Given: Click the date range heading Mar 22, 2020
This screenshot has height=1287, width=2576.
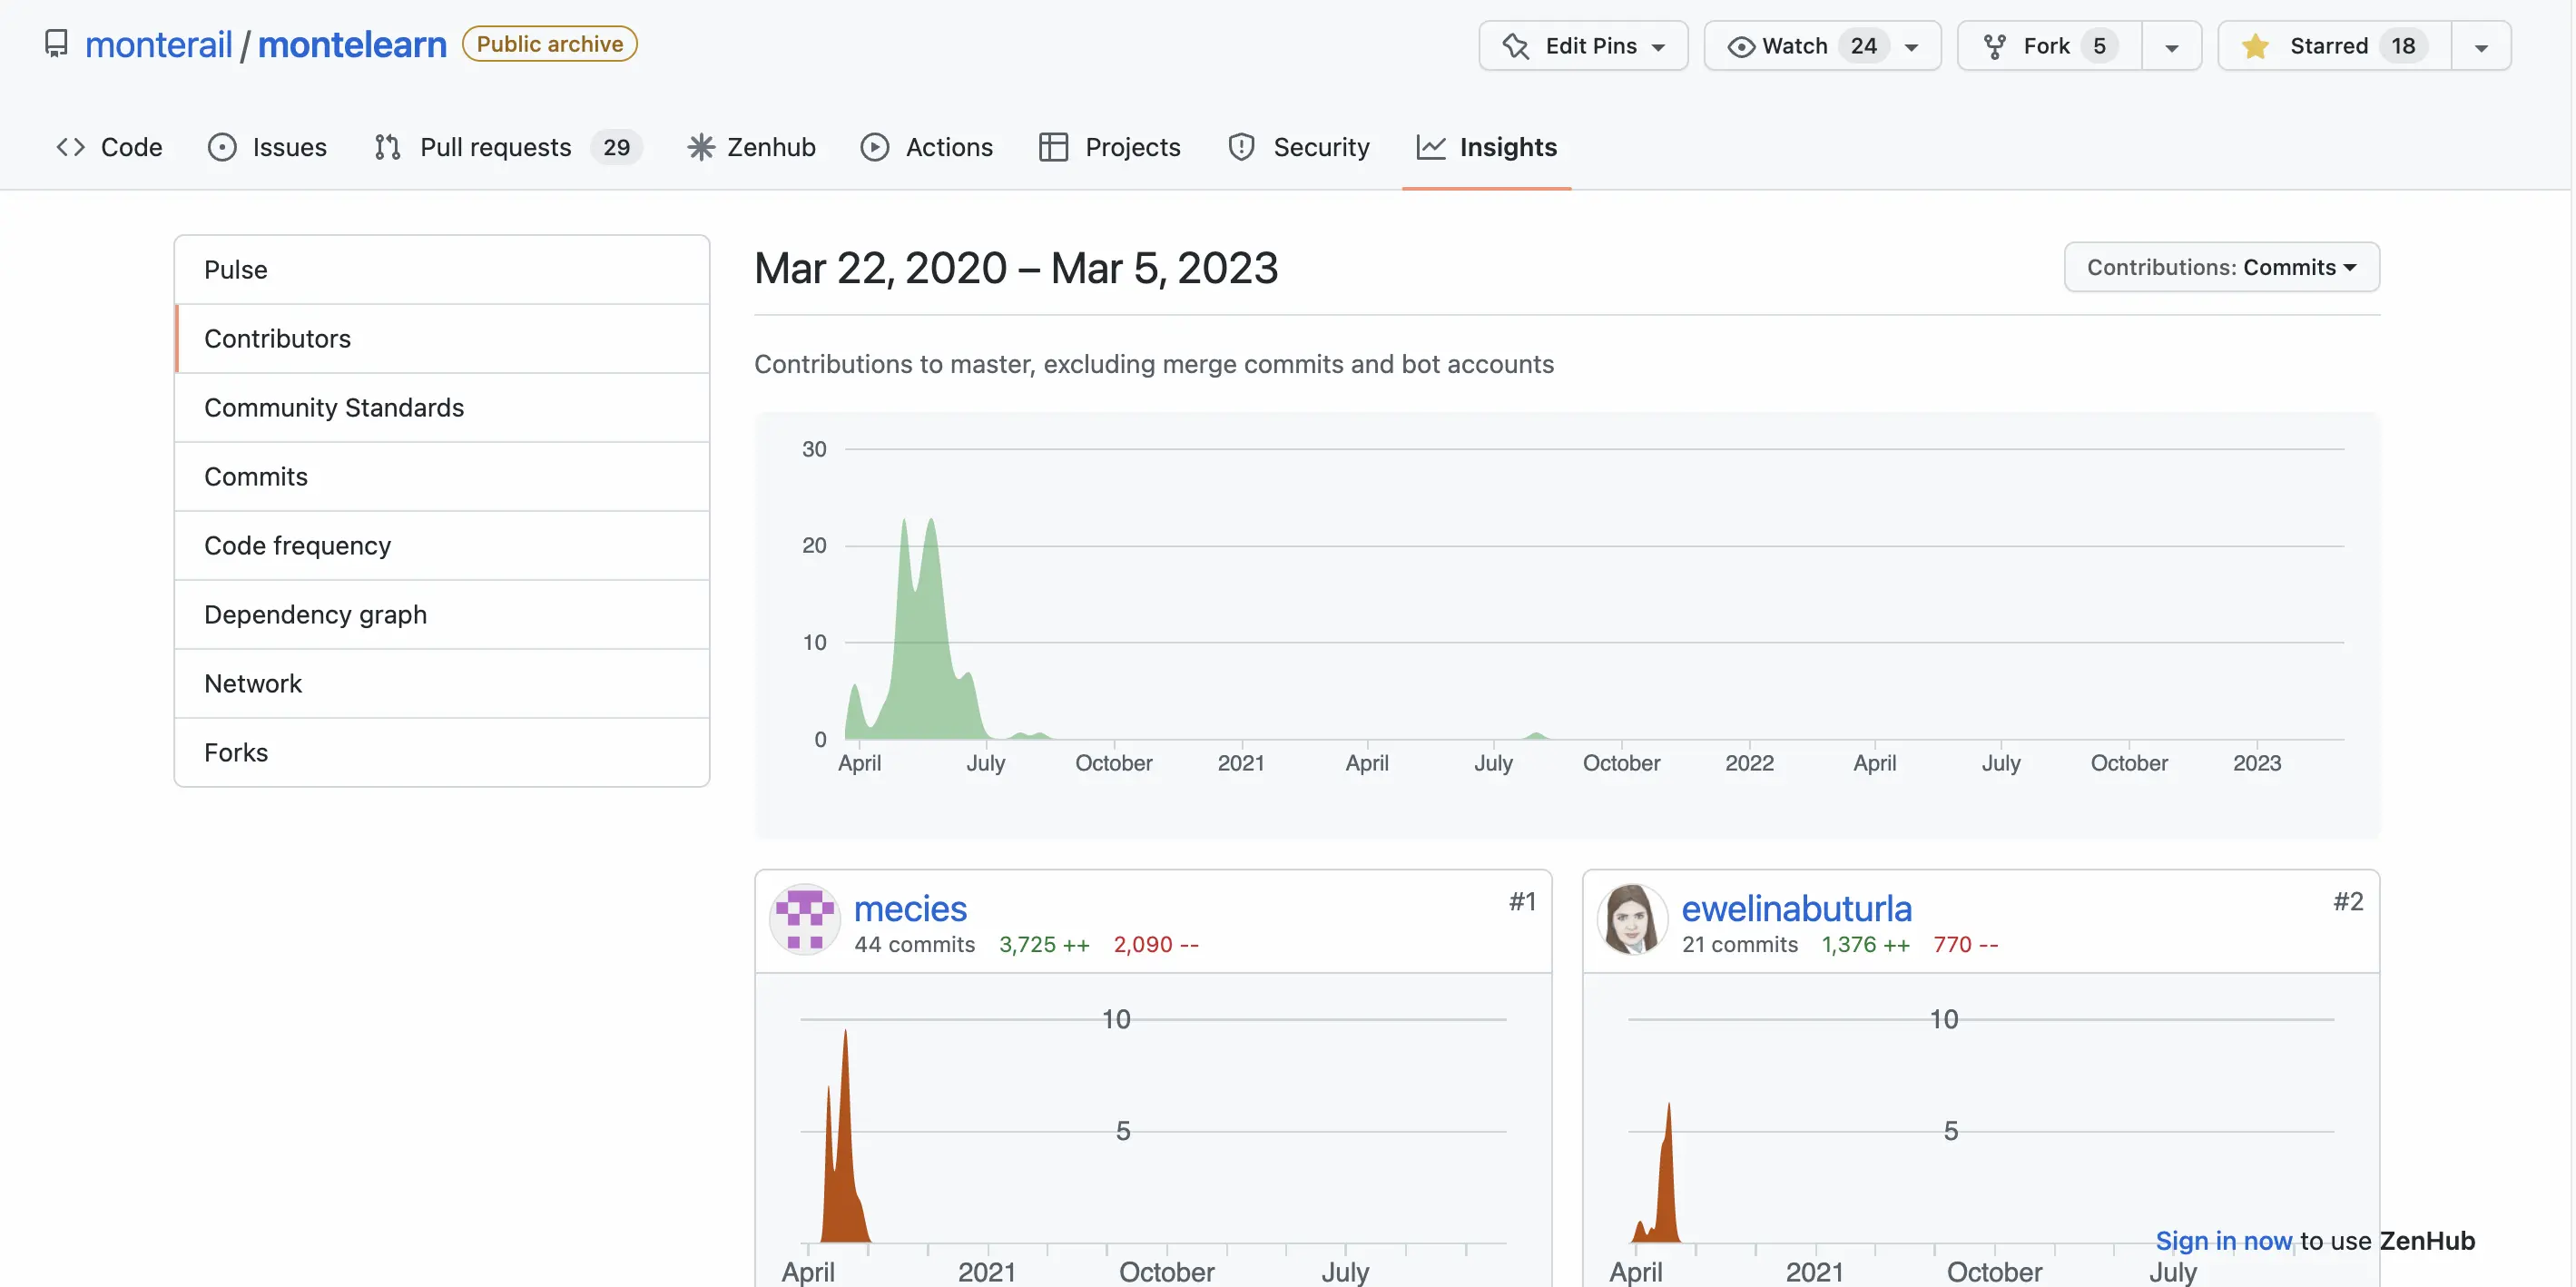Looking at the screenshot, I should (1015, 268).
